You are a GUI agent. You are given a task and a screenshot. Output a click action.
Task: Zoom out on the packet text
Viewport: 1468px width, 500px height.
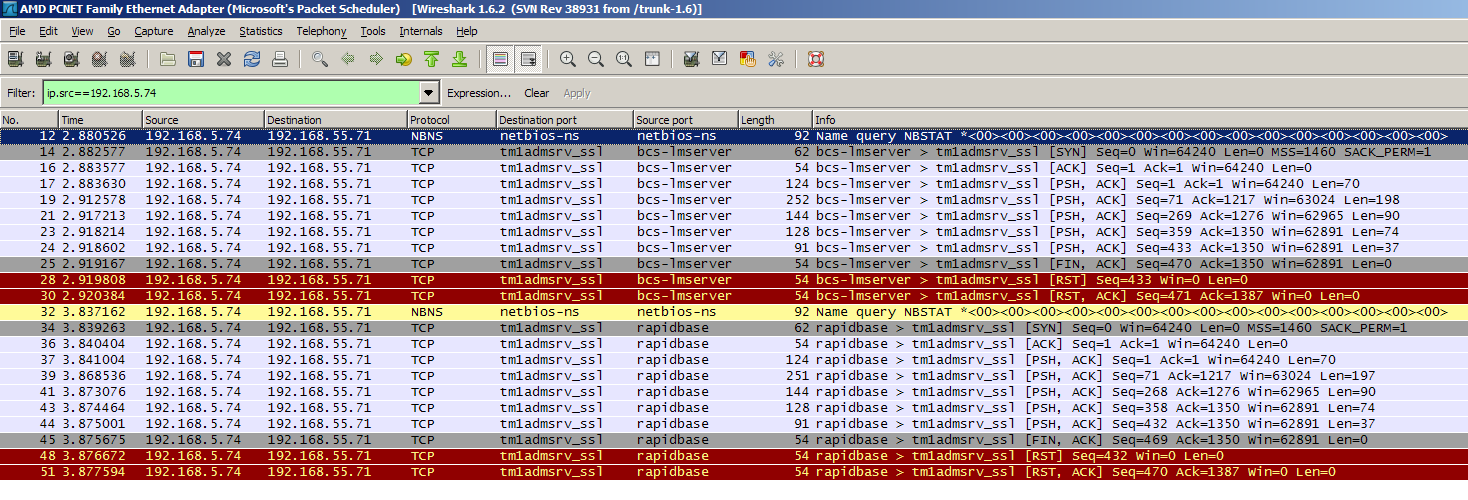(596, 59)
